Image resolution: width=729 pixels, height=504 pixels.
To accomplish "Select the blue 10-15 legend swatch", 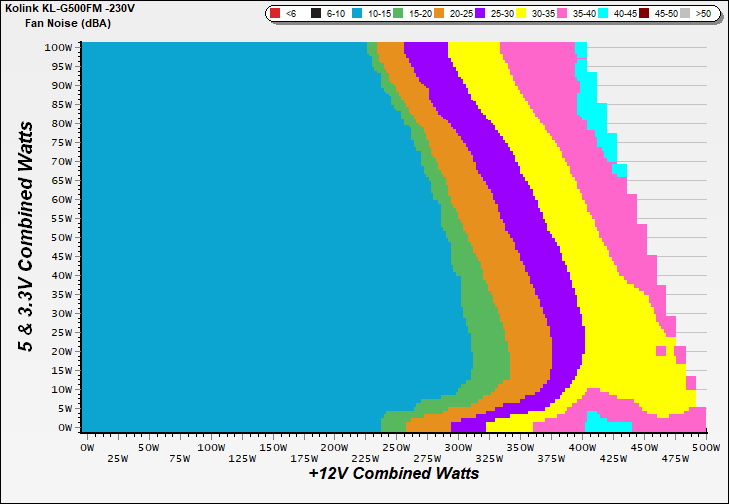I will click(x=356, y=13).
